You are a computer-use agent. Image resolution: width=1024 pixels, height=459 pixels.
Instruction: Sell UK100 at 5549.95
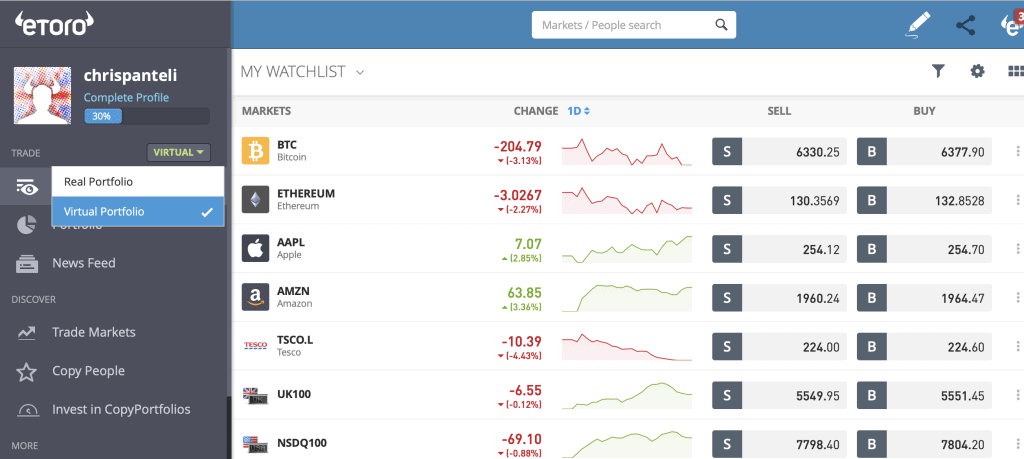click(x=779, y=395)
